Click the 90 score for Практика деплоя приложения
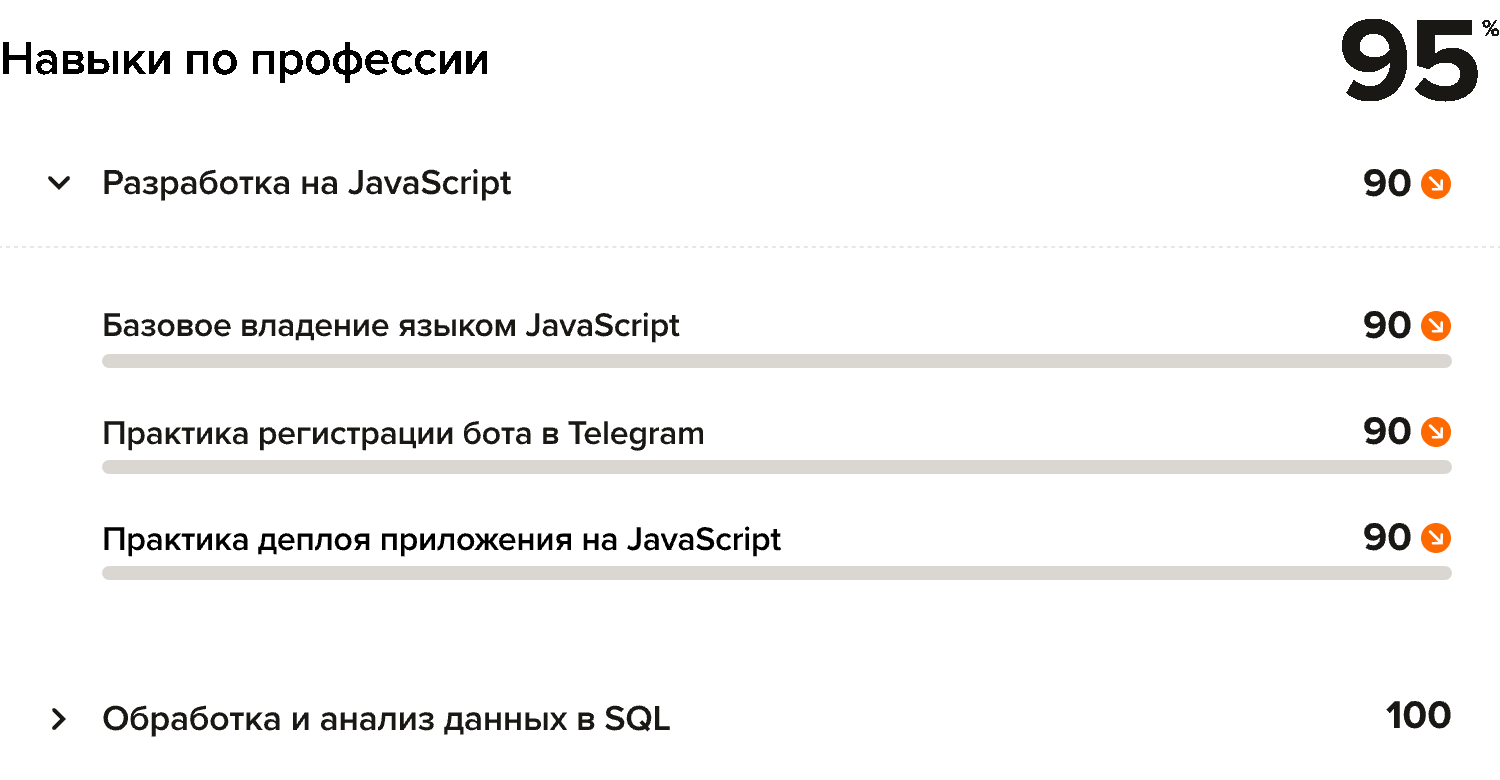The image size is (1500, 780). click(1387, 538)
